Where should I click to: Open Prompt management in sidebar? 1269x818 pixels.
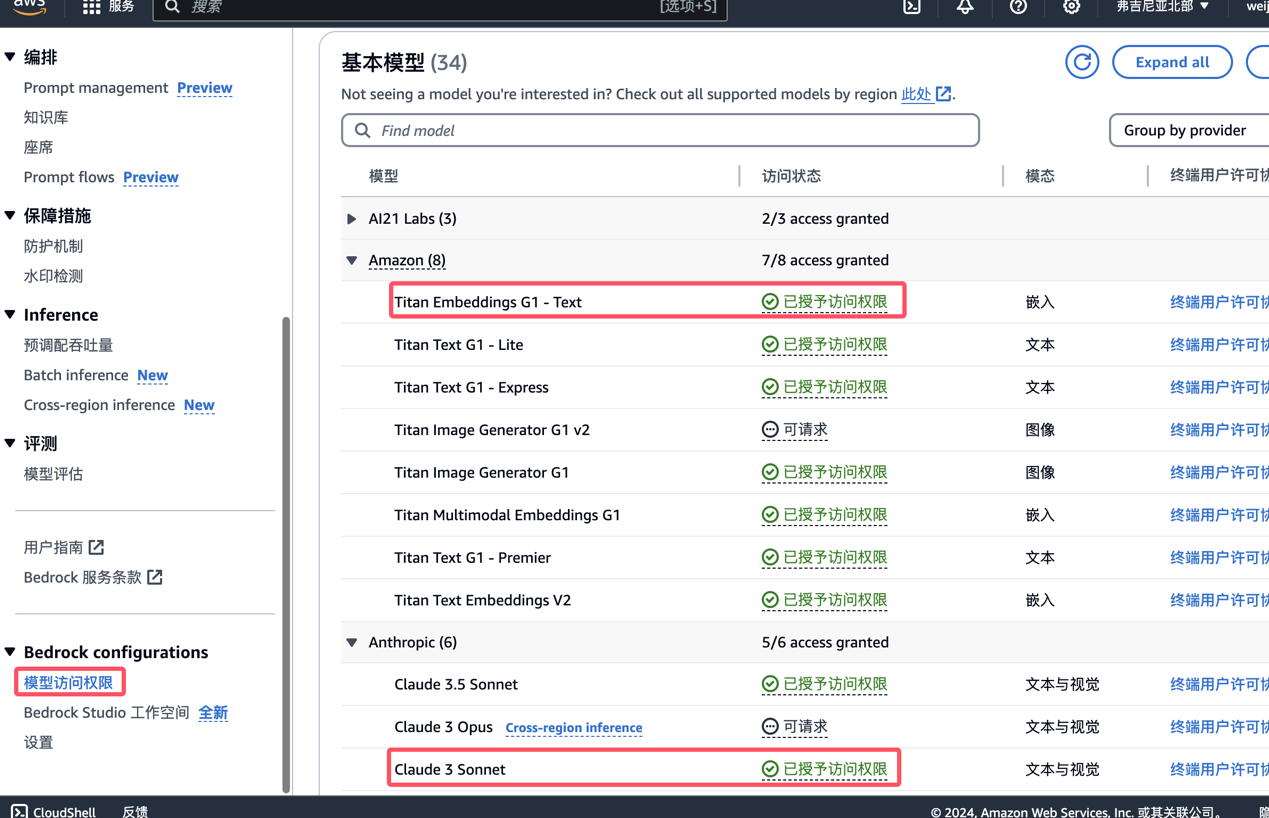[x=96, y=88]
